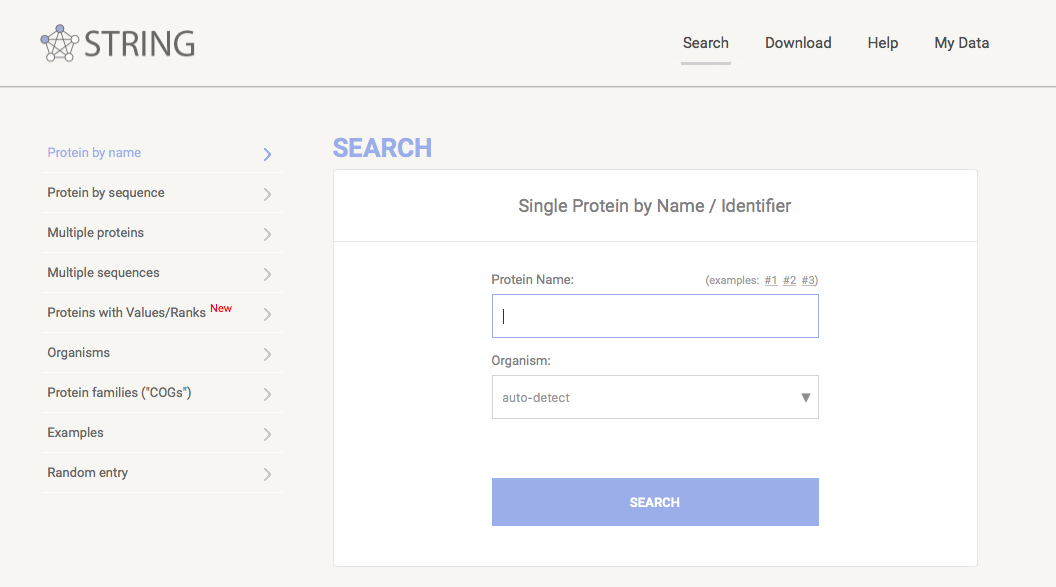Open the My Data page
The height and width of the screenshot is (587, 1056).
tap(961, 43)
